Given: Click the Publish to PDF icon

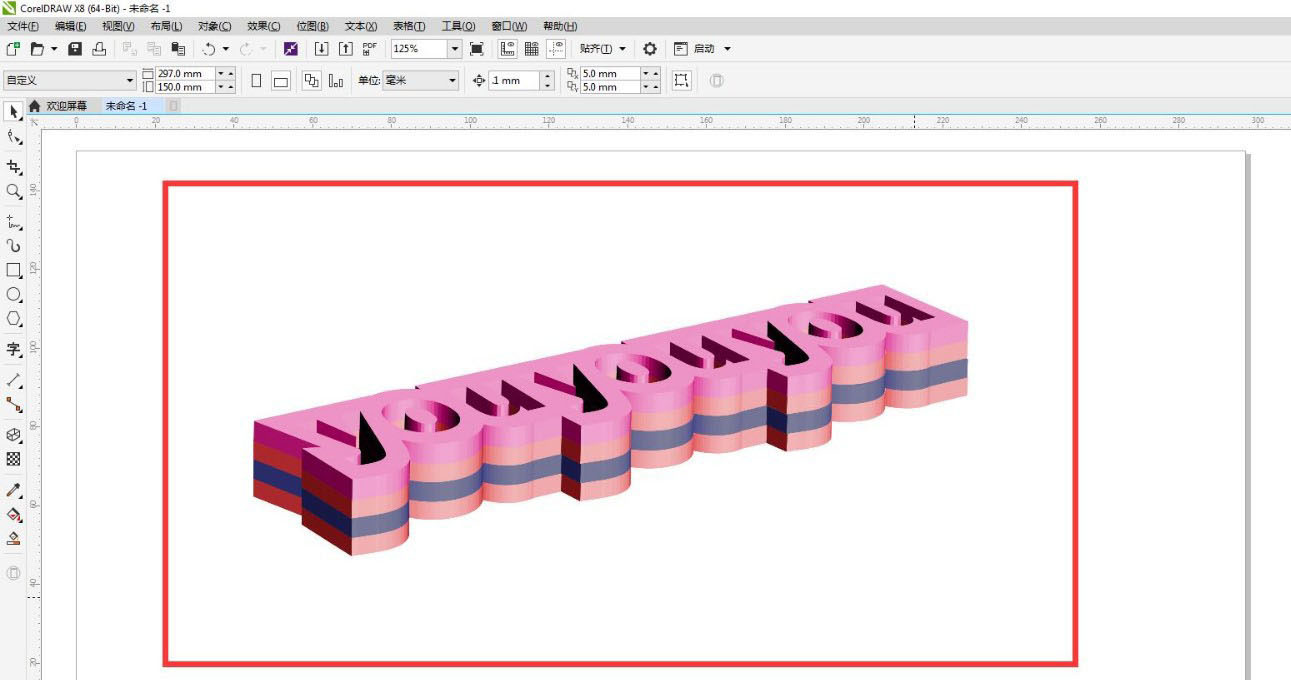Looking at the screenshot, I should (x=370, y=49).
